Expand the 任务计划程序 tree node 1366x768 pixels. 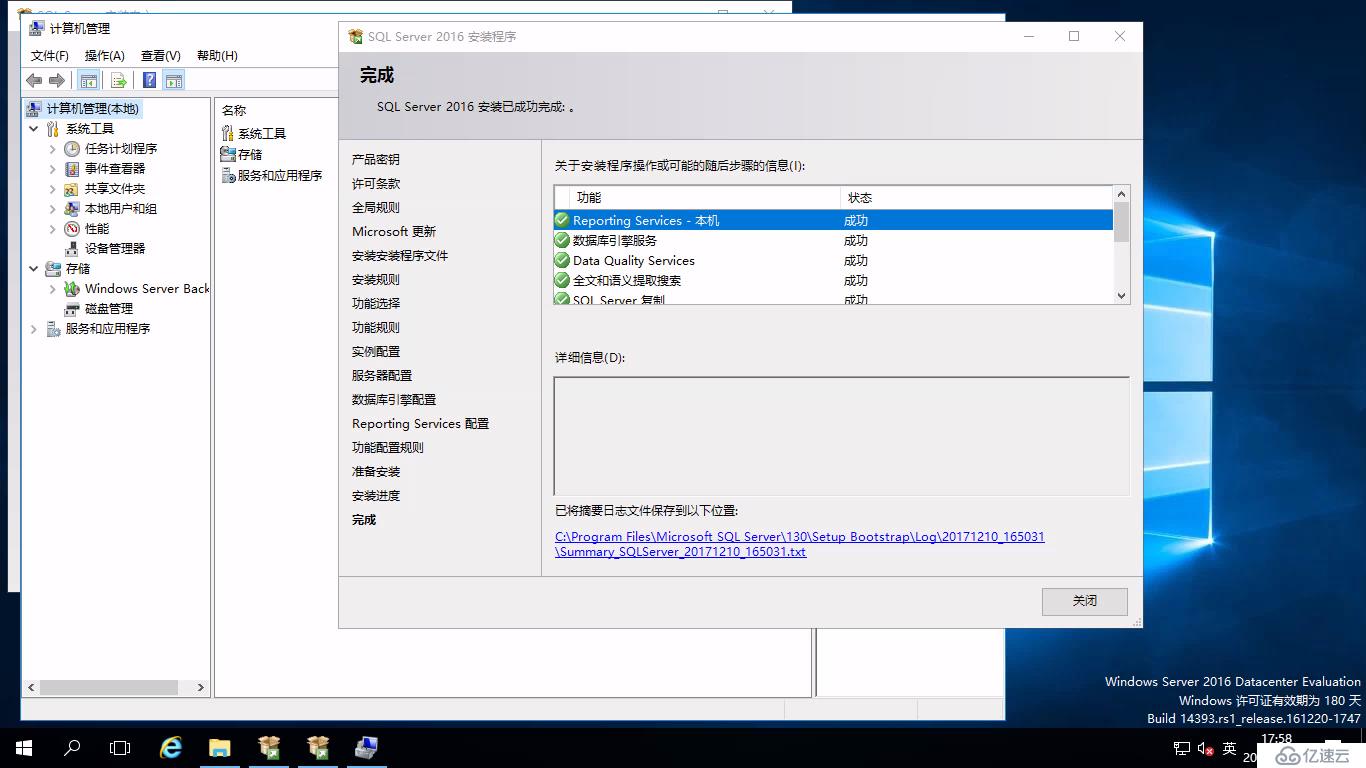[53, 148]
